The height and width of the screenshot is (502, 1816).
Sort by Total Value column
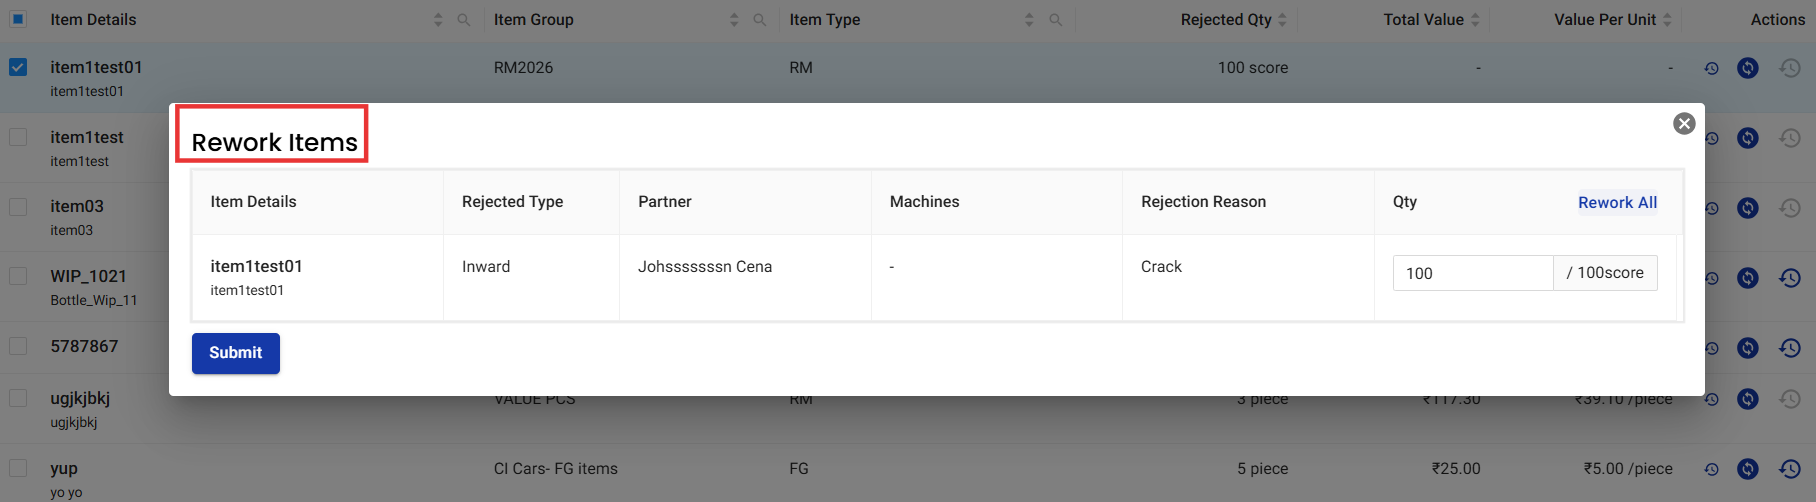click(1475, 20)
